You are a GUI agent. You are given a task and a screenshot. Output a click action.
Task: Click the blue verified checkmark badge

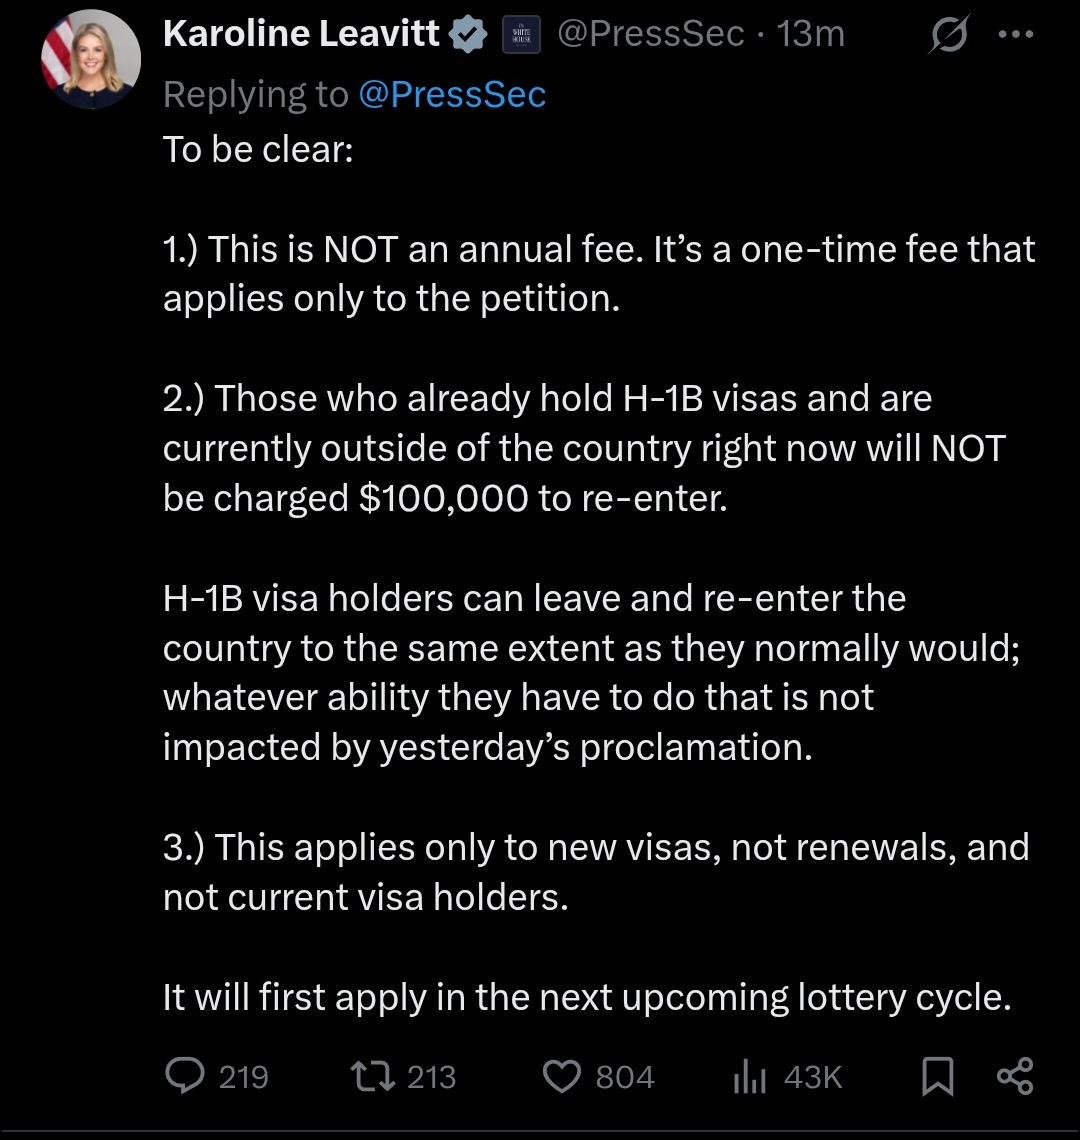coord(468,35)
